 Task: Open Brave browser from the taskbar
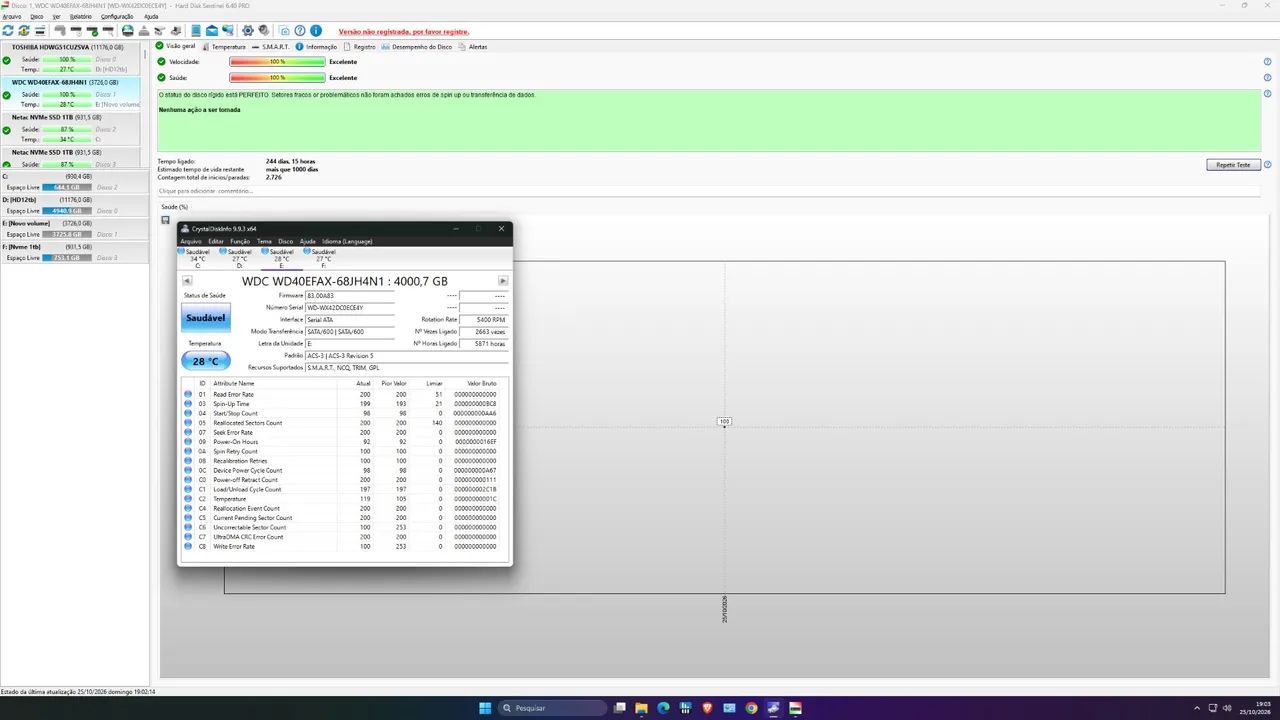click(708, 708)
